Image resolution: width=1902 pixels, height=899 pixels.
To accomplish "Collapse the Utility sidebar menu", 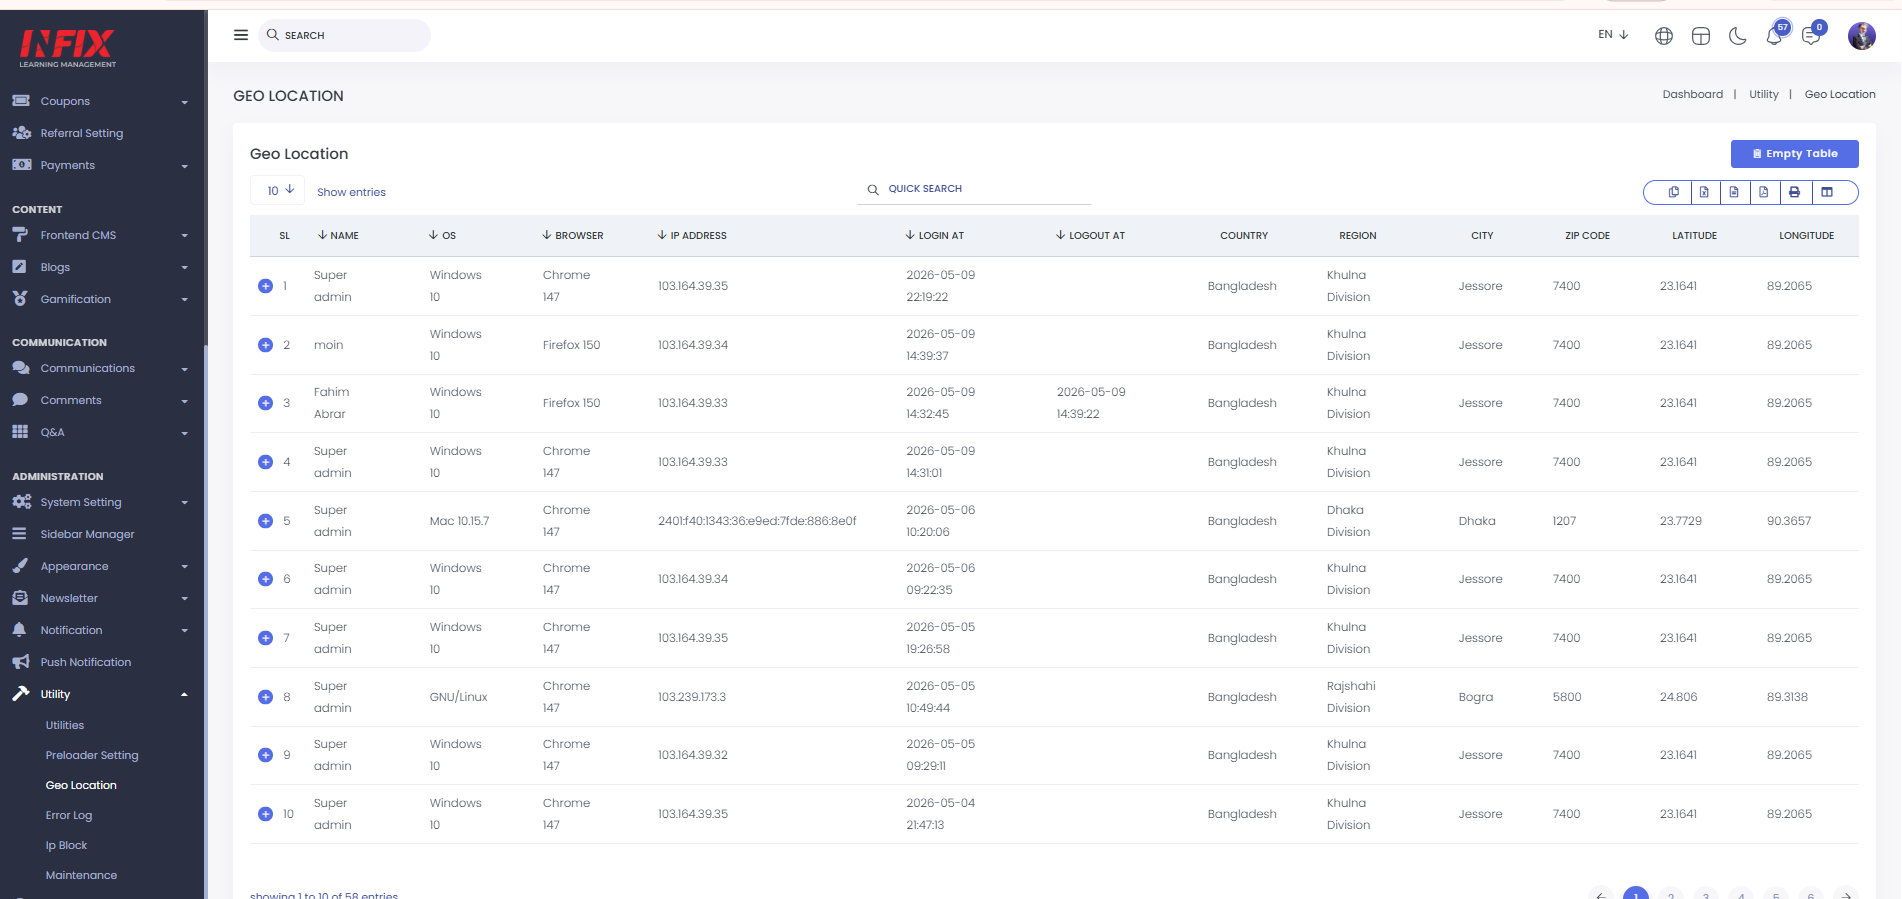I will coord(100,694).
